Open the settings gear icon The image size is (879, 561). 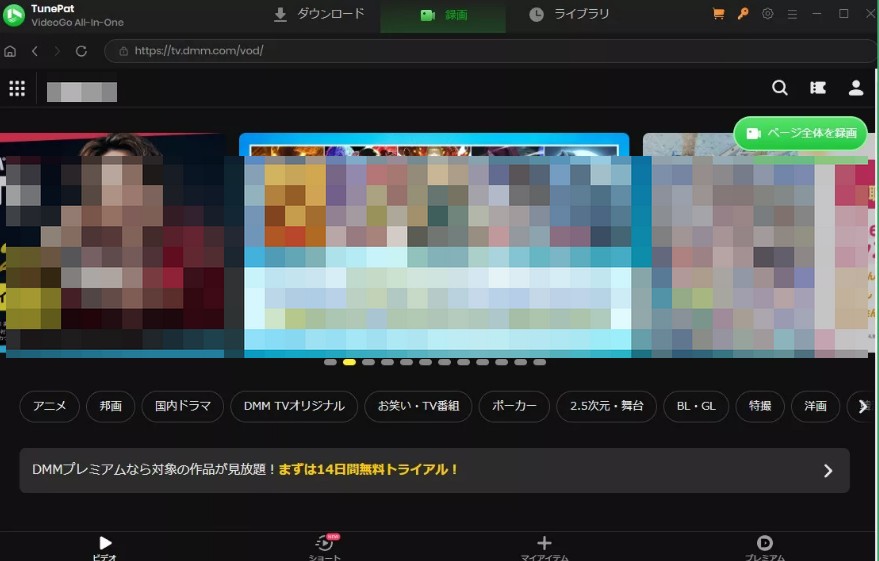(x=767, y=13)
